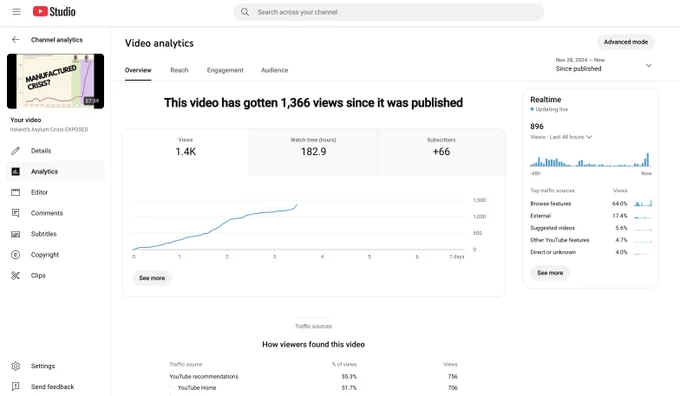Switch to the Audience tab

point(274,70)
